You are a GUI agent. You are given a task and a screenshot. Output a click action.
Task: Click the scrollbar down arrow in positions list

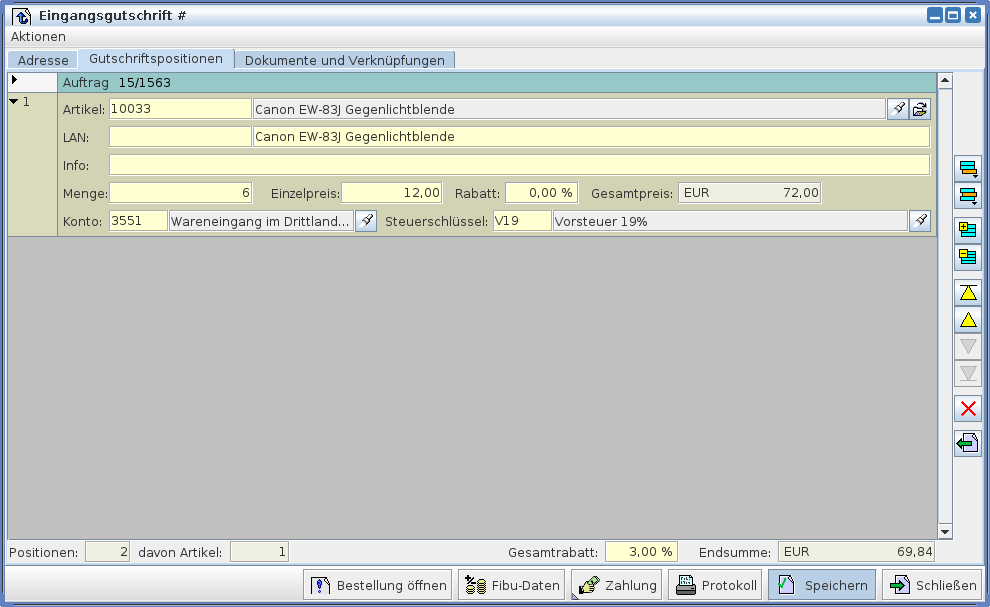tap(945, 532)
